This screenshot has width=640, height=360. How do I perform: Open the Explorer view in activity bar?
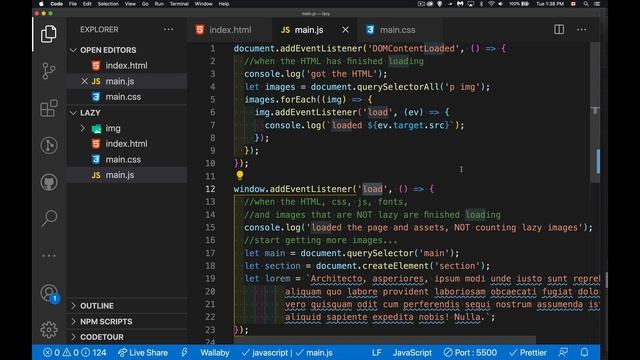coord(49,34)
